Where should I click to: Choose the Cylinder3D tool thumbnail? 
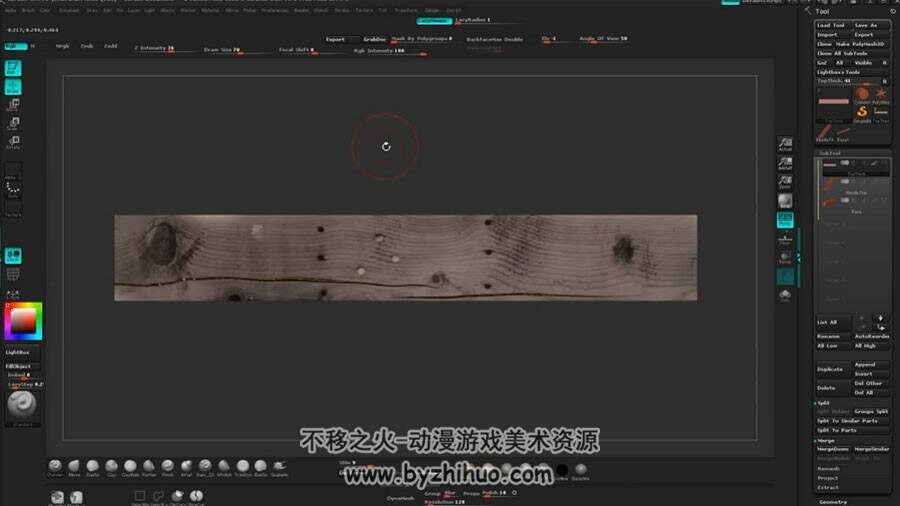pyautogui.click(x=862, y=95)
